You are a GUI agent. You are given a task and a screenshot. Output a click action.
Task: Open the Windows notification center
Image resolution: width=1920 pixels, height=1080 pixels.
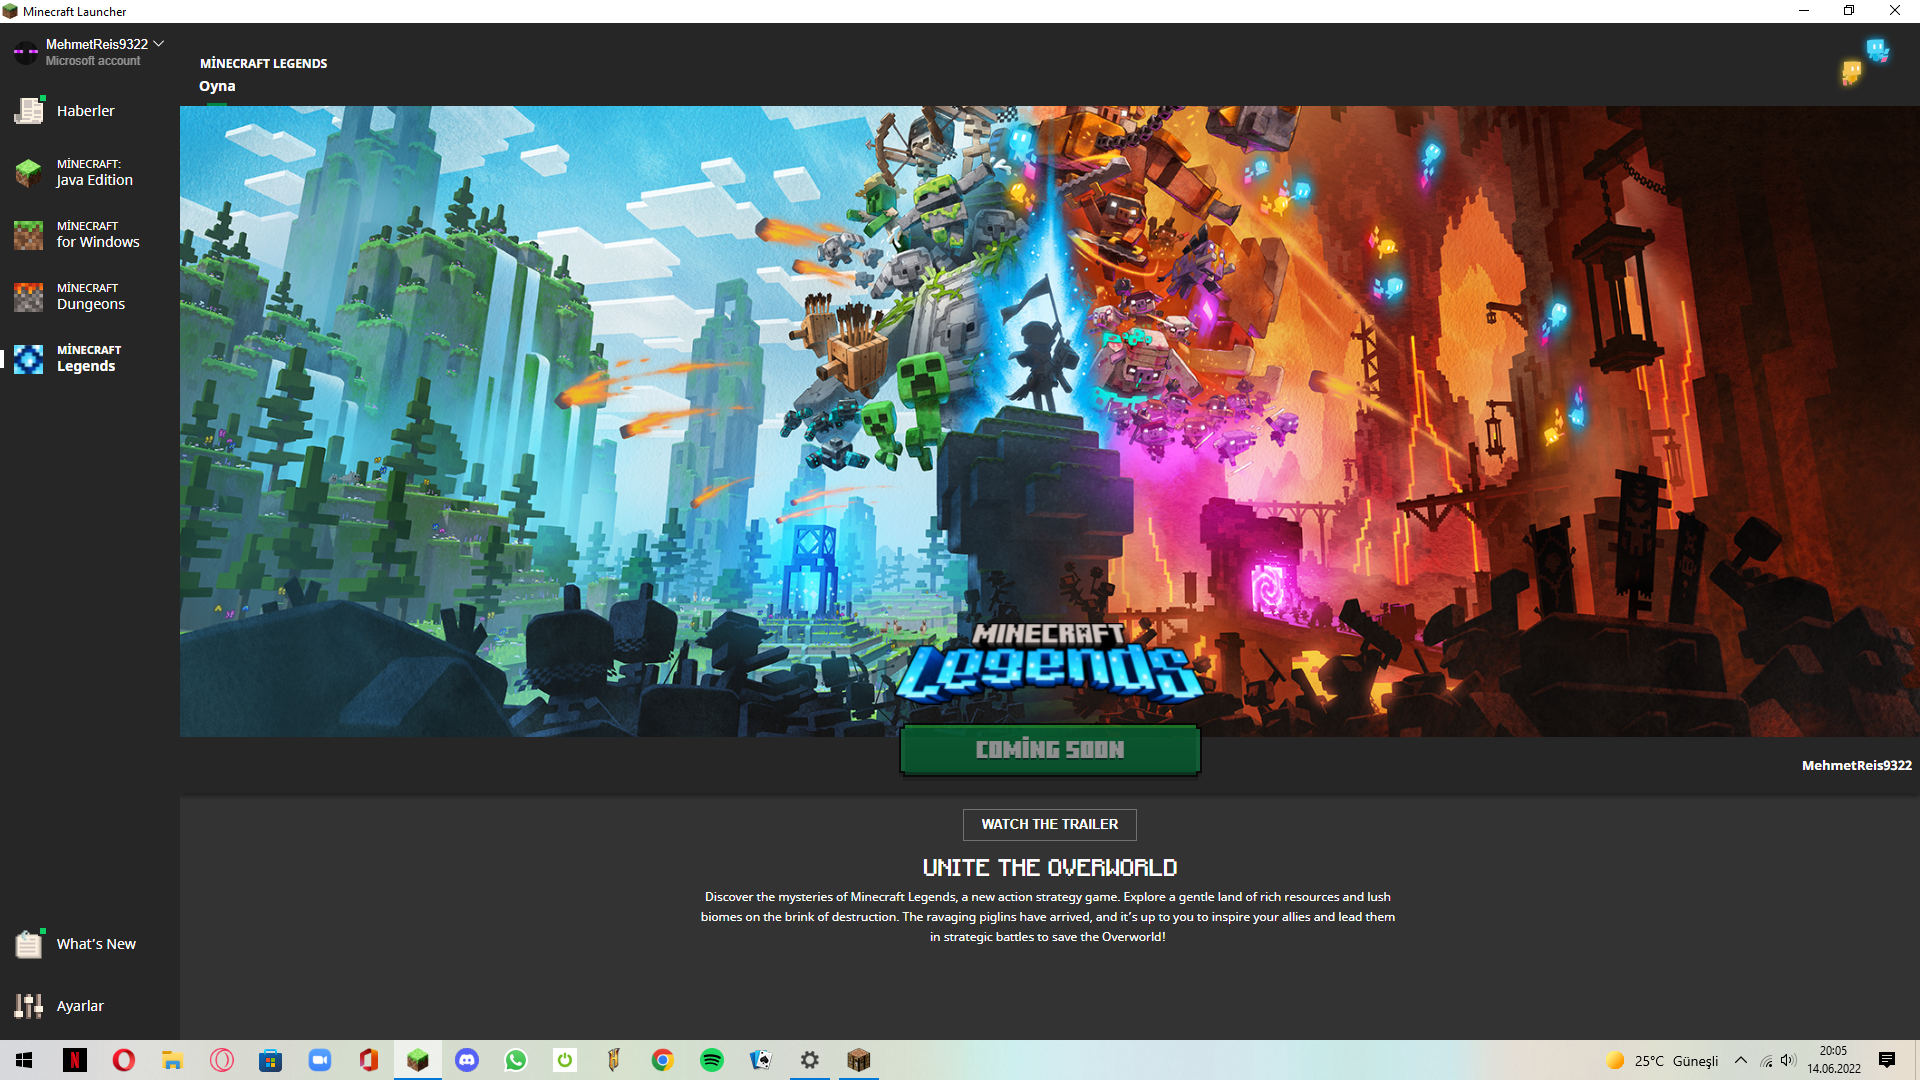[x=1887, y=1060]
